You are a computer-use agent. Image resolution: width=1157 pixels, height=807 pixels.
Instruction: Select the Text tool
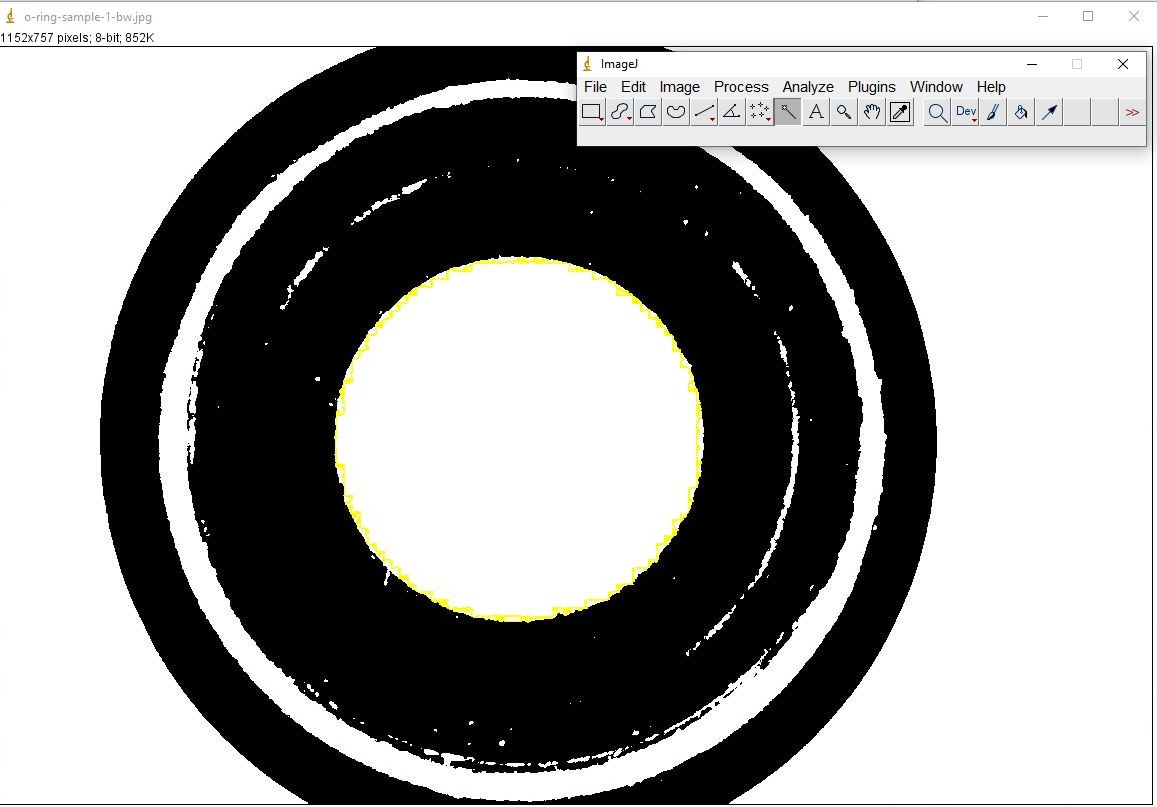point(816,112)
